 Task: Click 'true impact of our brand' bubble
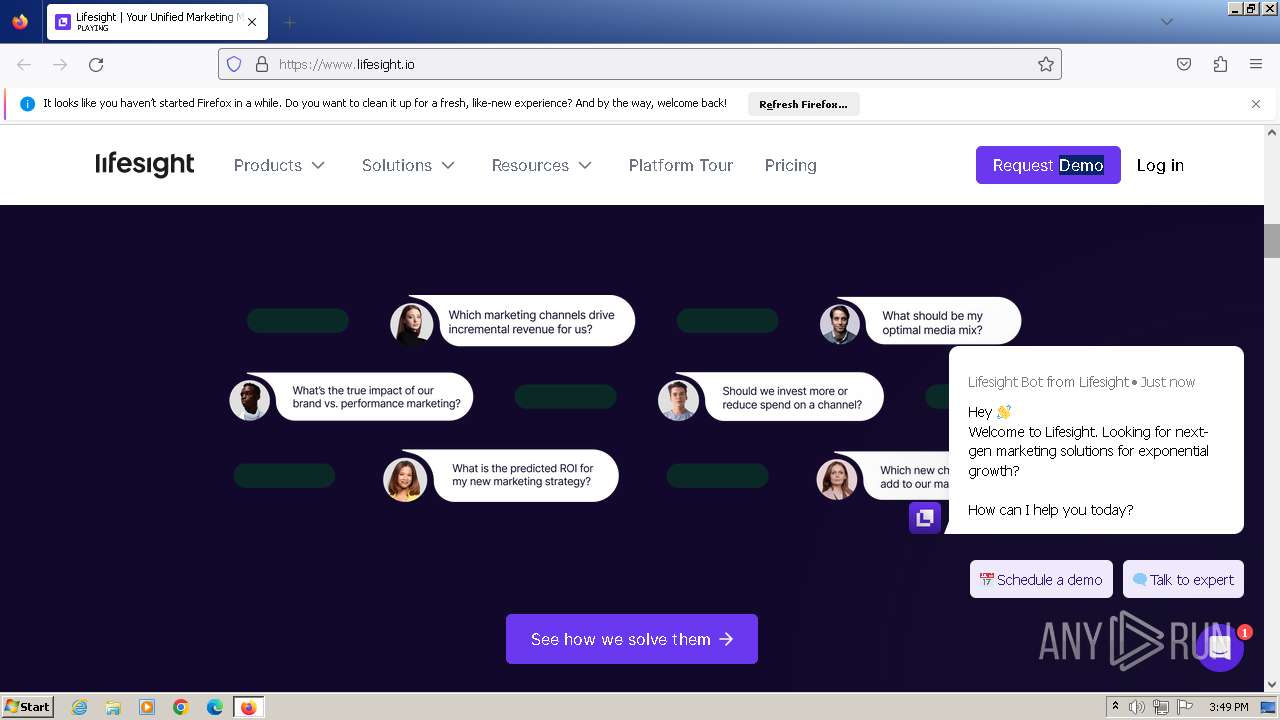coord(375,398)
